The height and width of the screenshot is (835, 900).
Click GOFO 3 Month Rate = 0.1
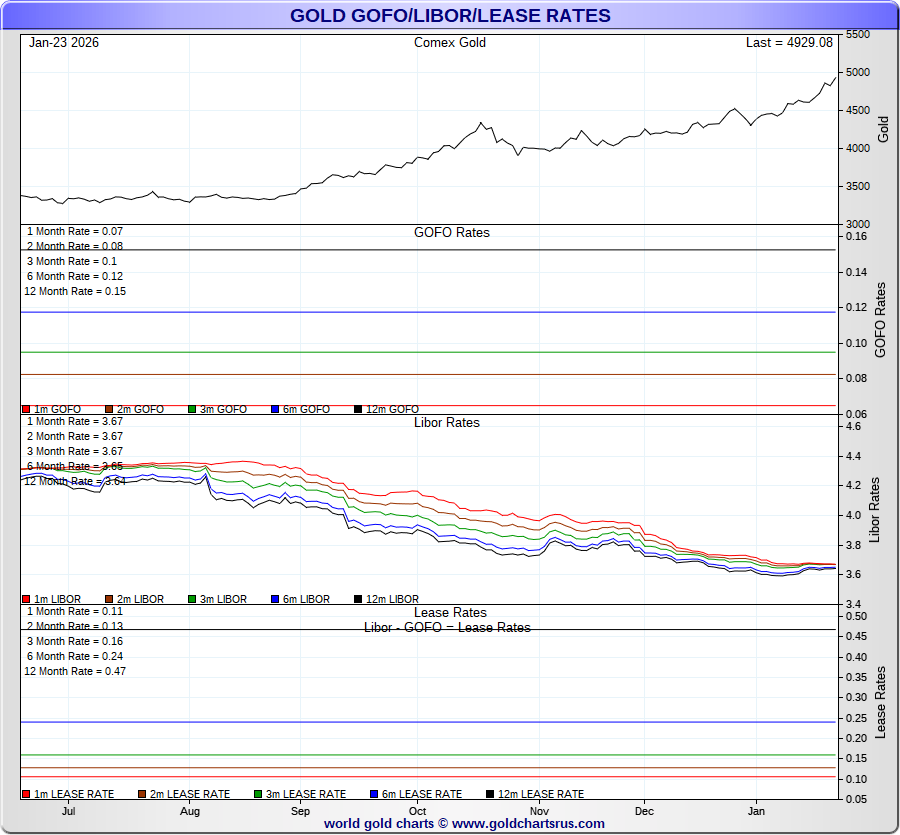pos(72,261)
